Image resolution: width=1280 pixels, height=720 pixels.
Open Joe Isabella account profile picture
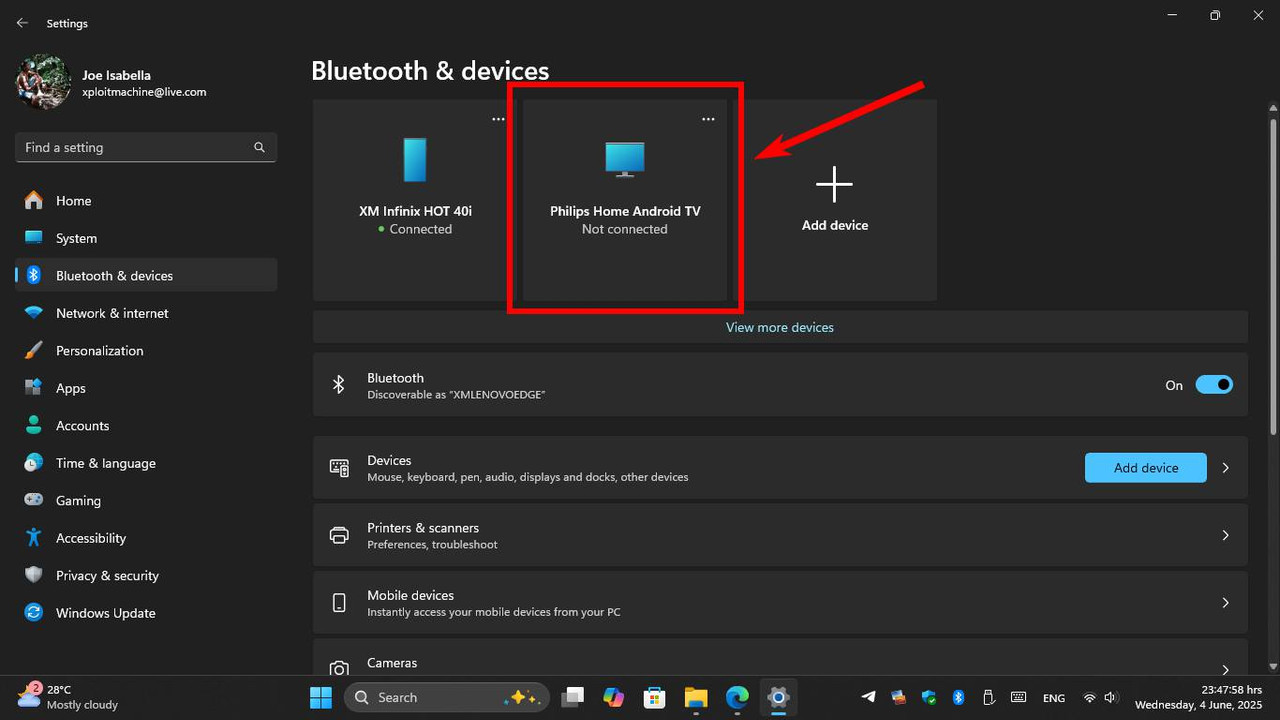43,82
